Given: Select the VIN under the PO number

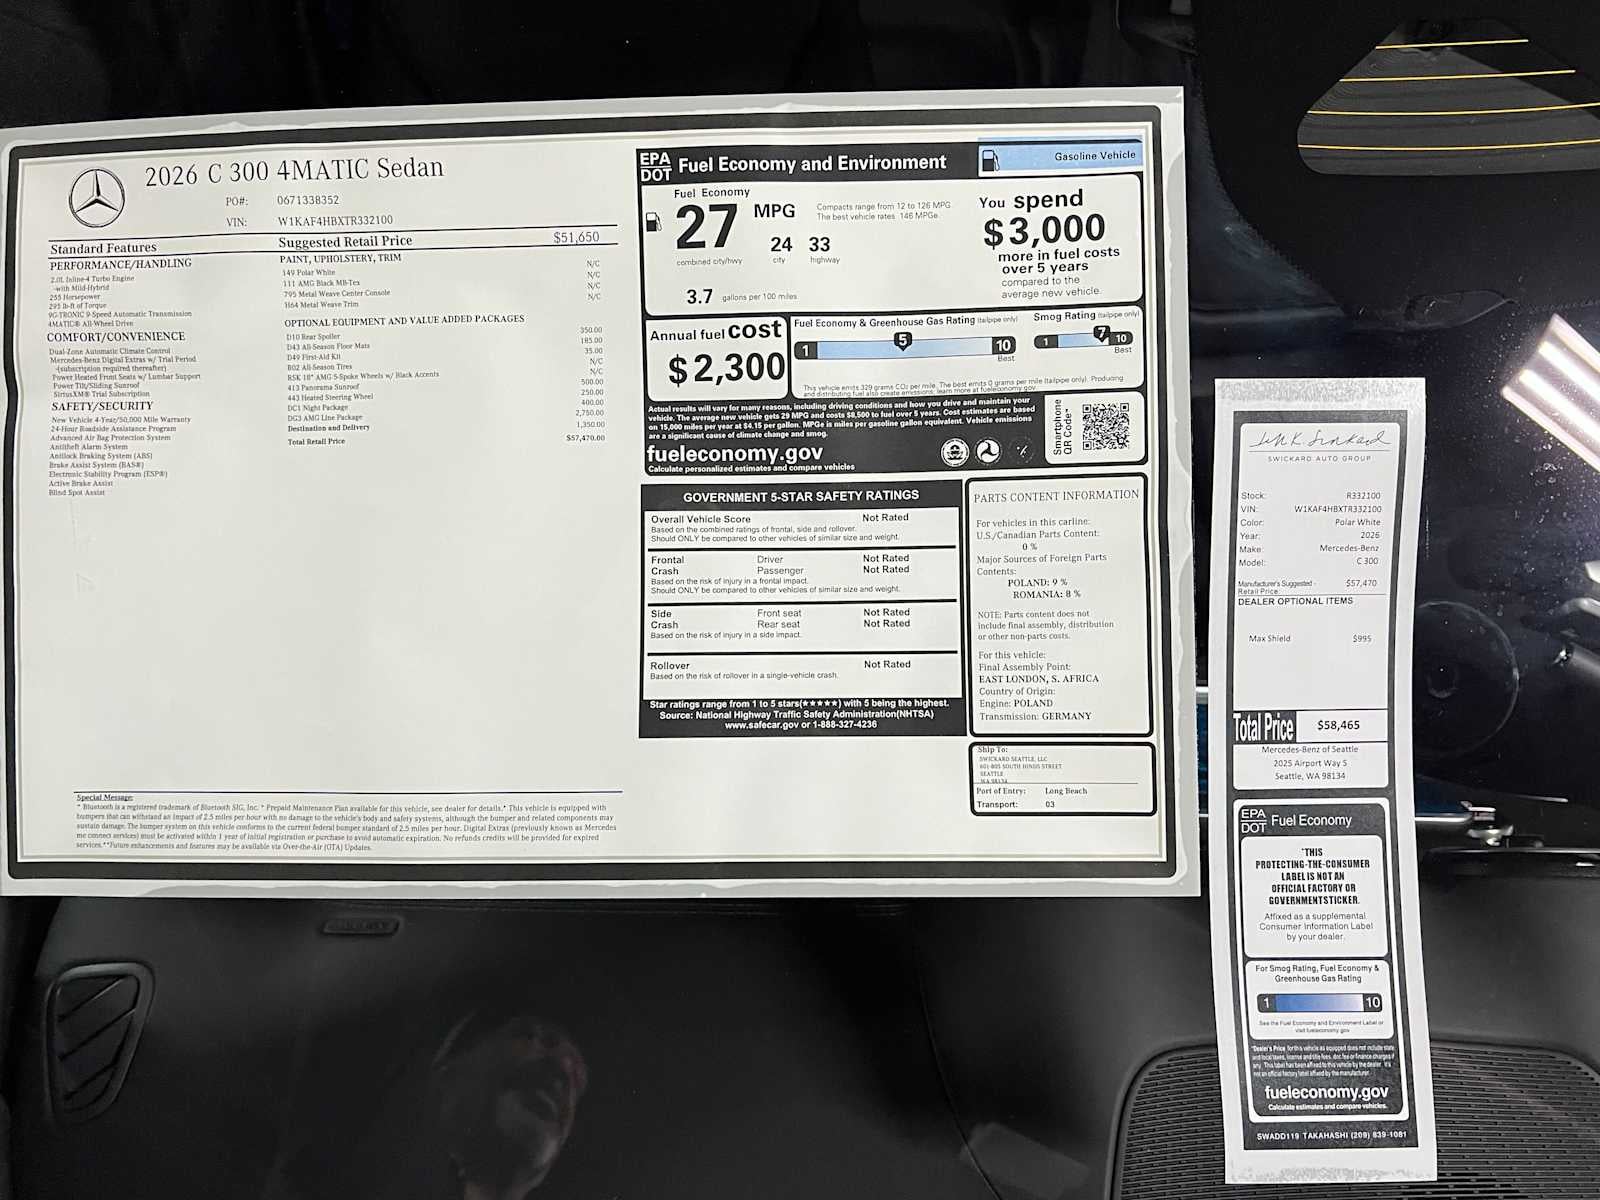Looking at the screenshot, I should pyautogui.click(x=335, y=221).
